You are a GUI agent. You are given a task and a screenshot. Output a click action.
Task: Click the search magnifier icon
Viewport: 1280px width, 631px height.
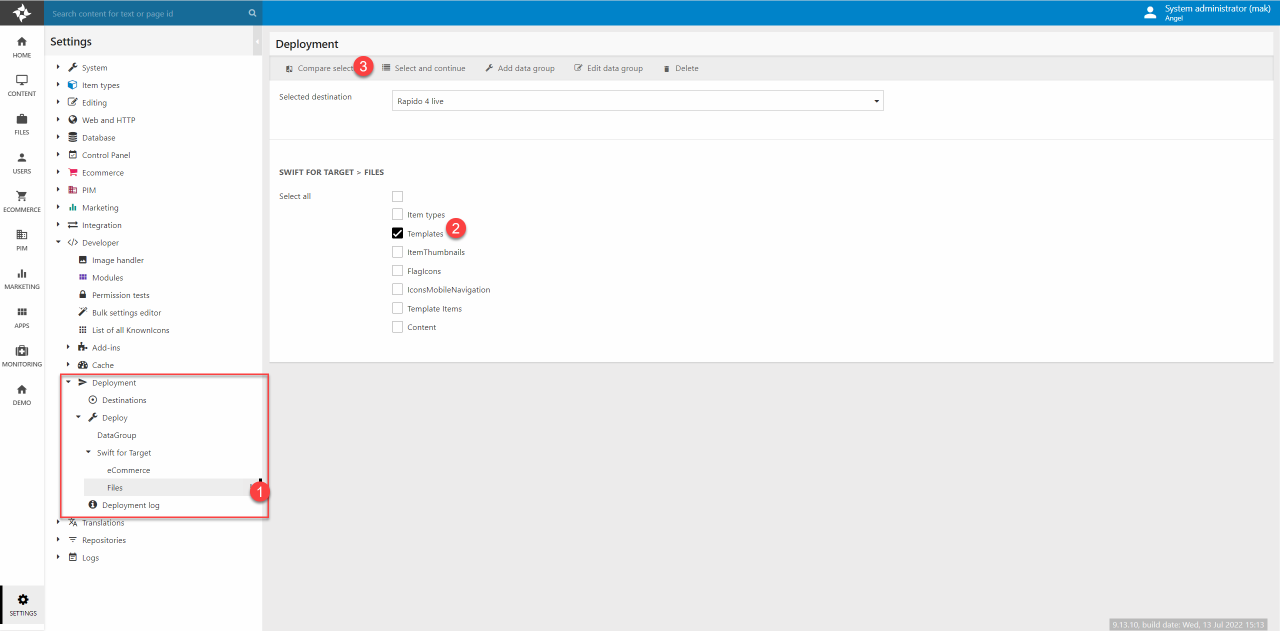click(252, 14)
